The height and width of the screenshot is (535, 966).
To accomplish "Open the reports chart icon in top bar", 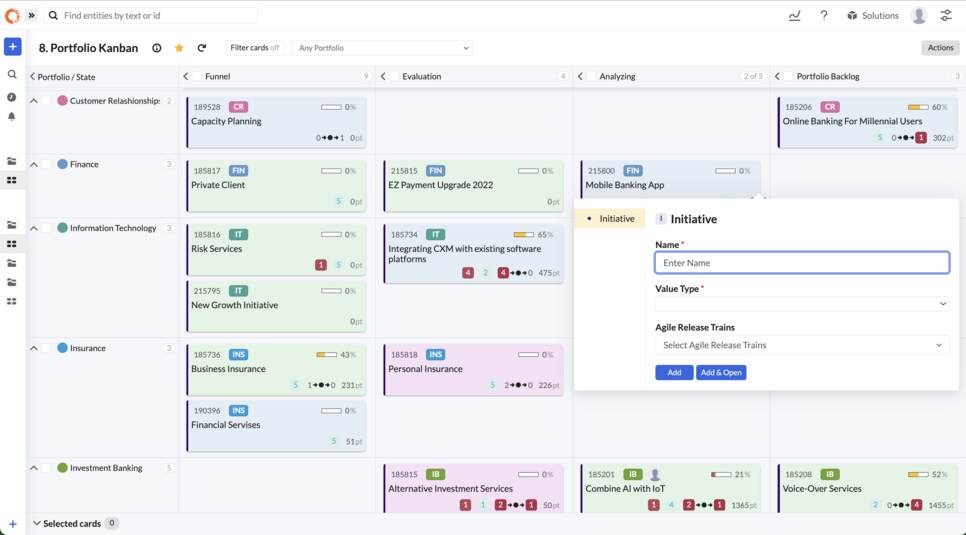I will (794, 16).
